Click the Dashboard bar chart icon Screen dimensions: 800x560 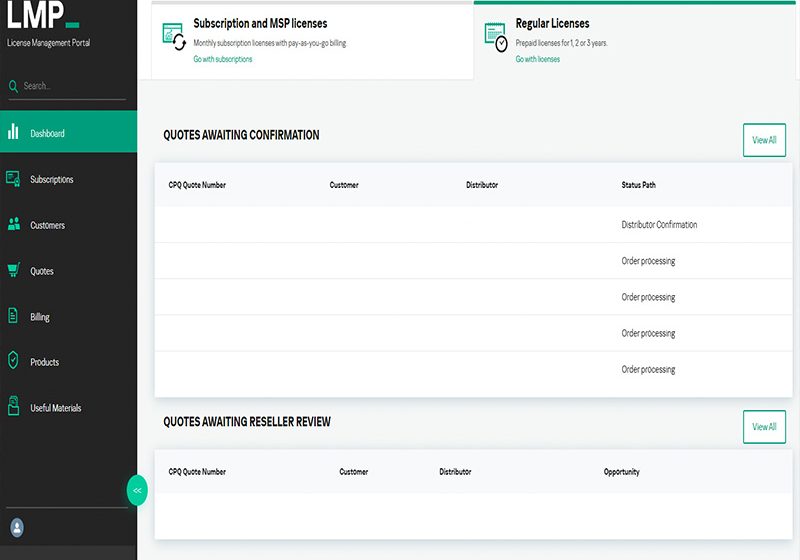pyautogui.click(x=13, y=132)
